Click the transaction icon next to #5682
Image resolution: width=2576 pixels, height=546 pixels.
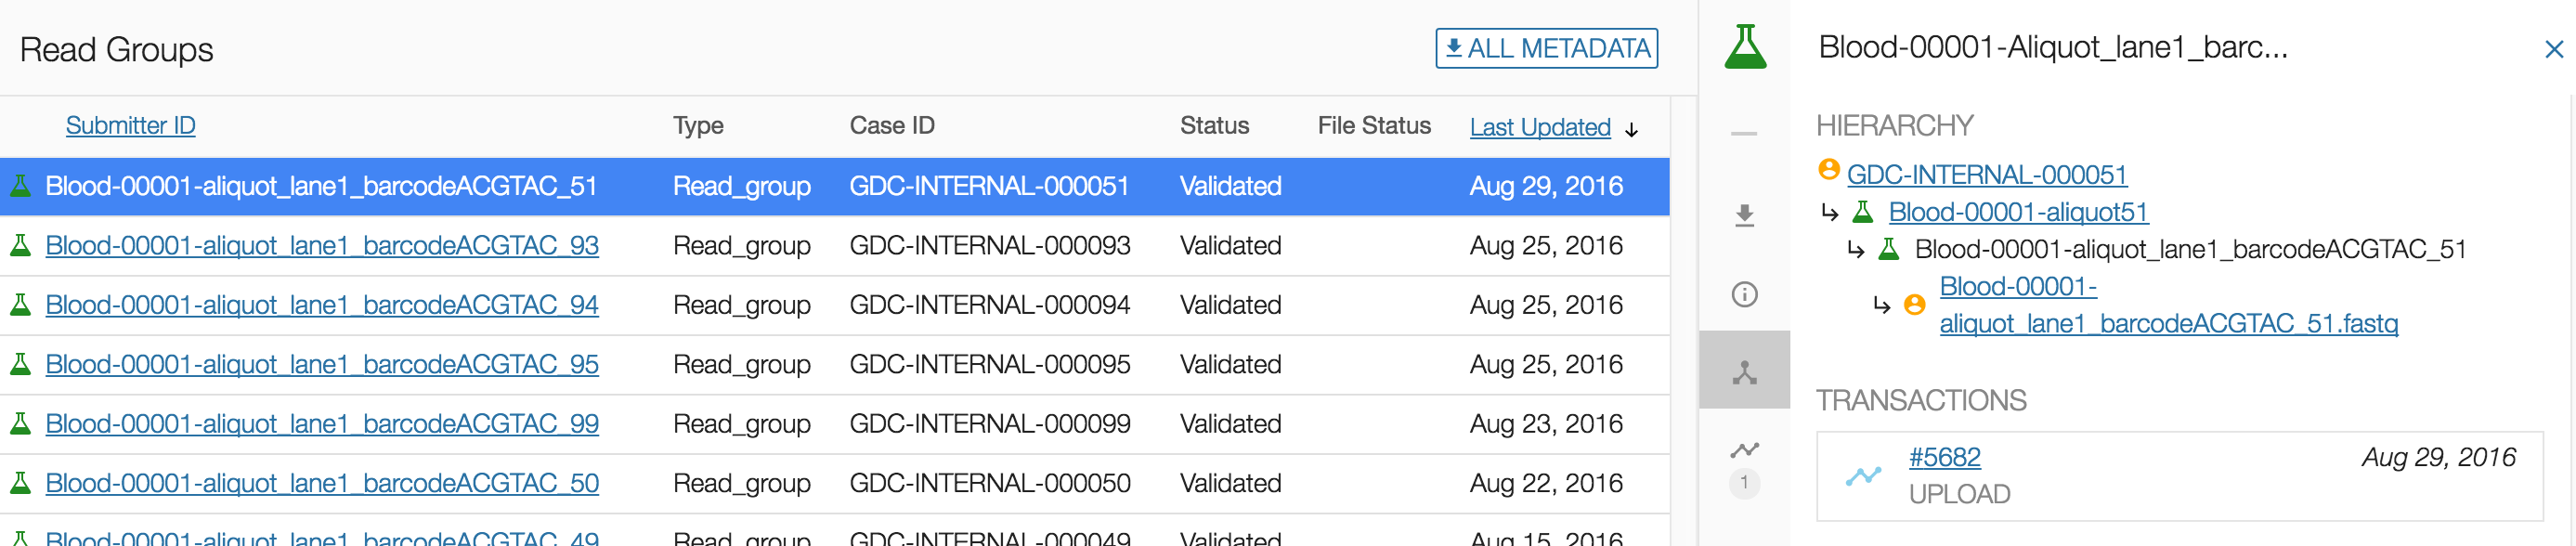pos(1862,476)
